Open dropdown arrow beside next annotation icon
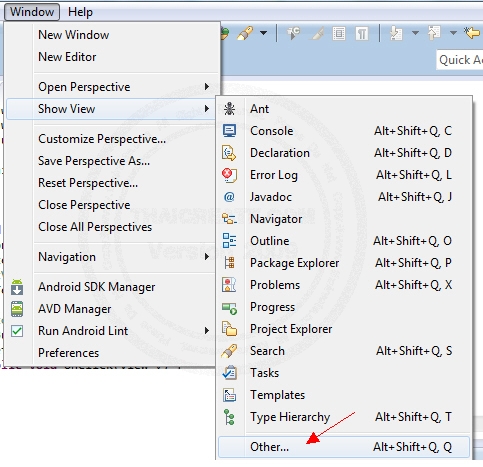483x467 pixels. (415, 33)
